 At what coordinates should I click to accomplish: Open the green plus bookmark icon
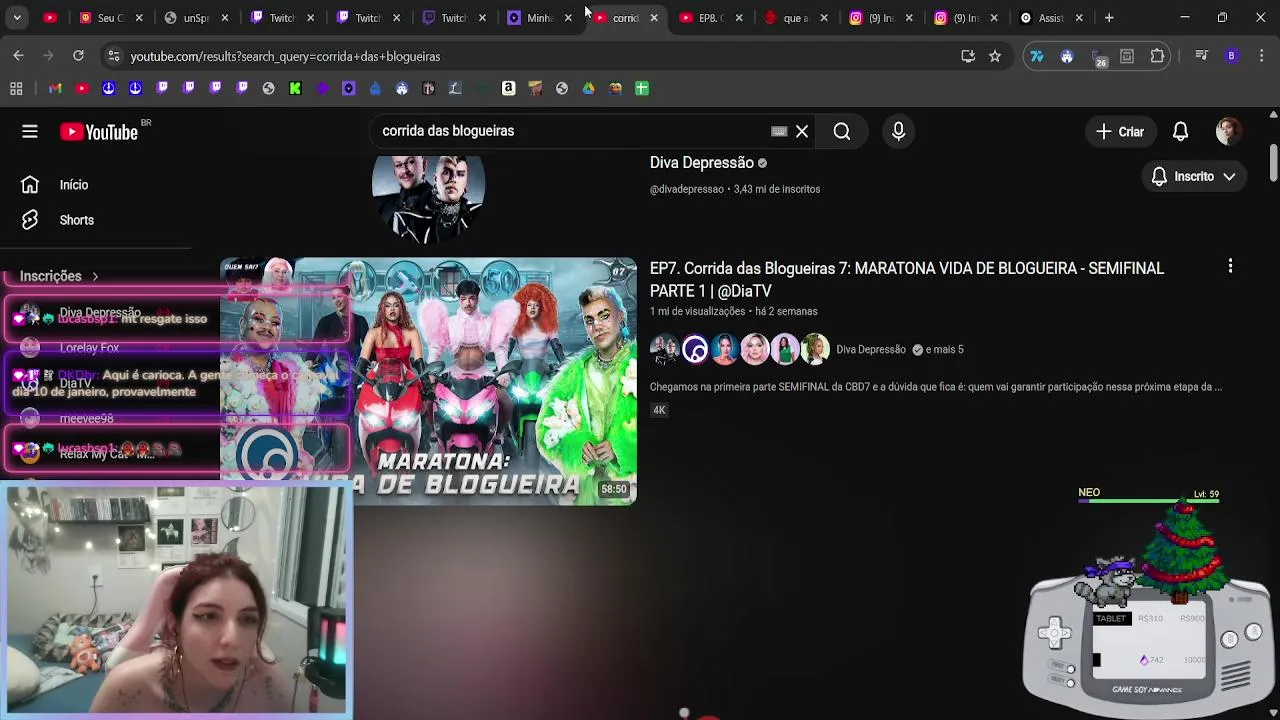pyautogui.click(x=642, y=89)
